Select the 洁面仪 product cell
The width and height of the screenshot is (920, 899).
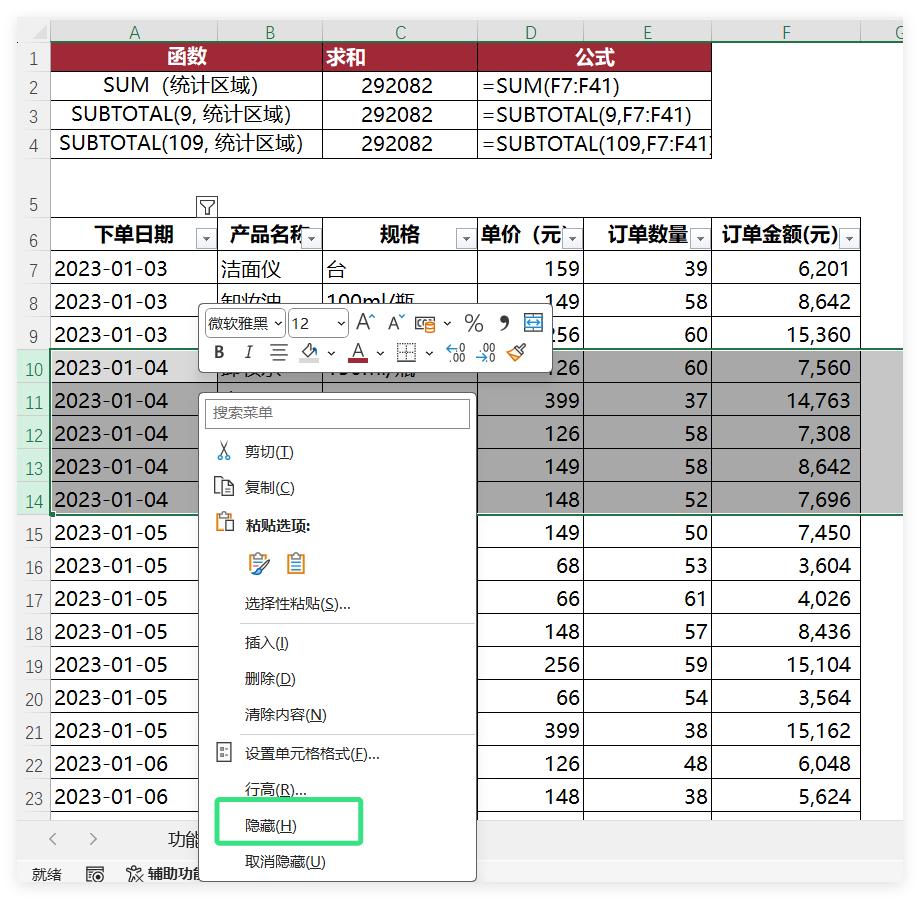tap(270, 269)
